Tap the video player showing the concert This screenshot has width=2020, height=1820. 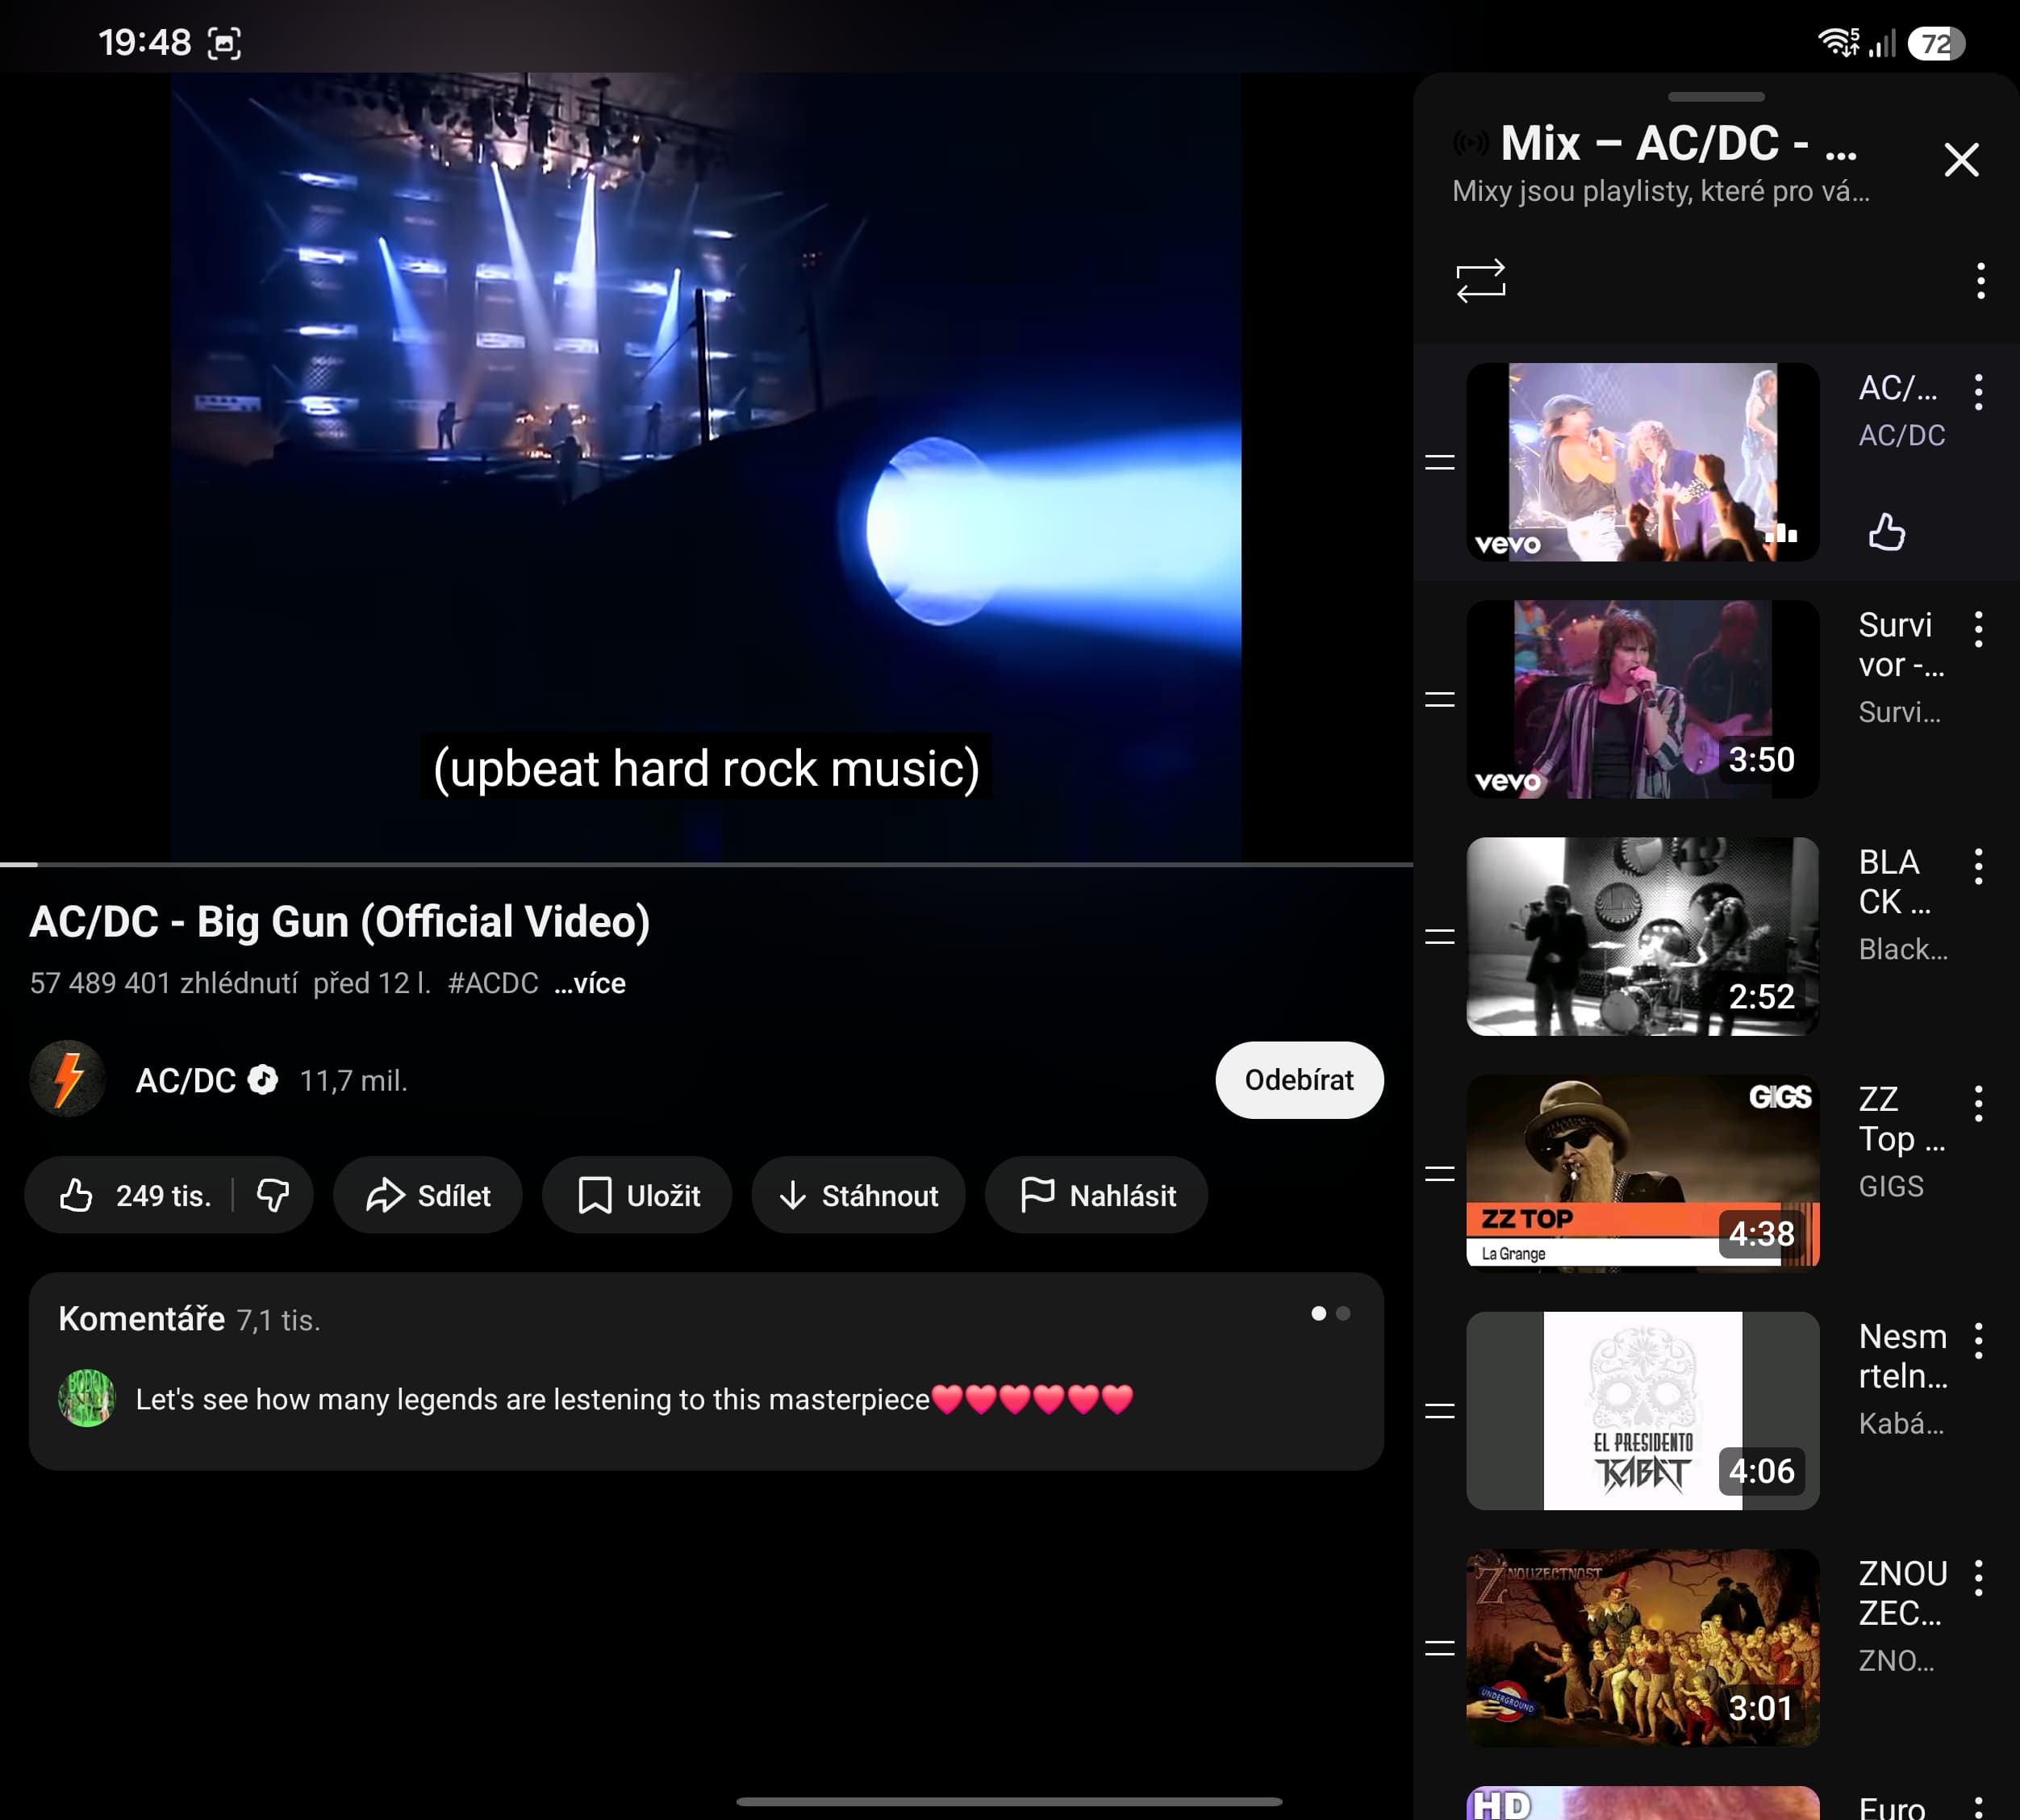pyautogui.click(x=706, y=467)
